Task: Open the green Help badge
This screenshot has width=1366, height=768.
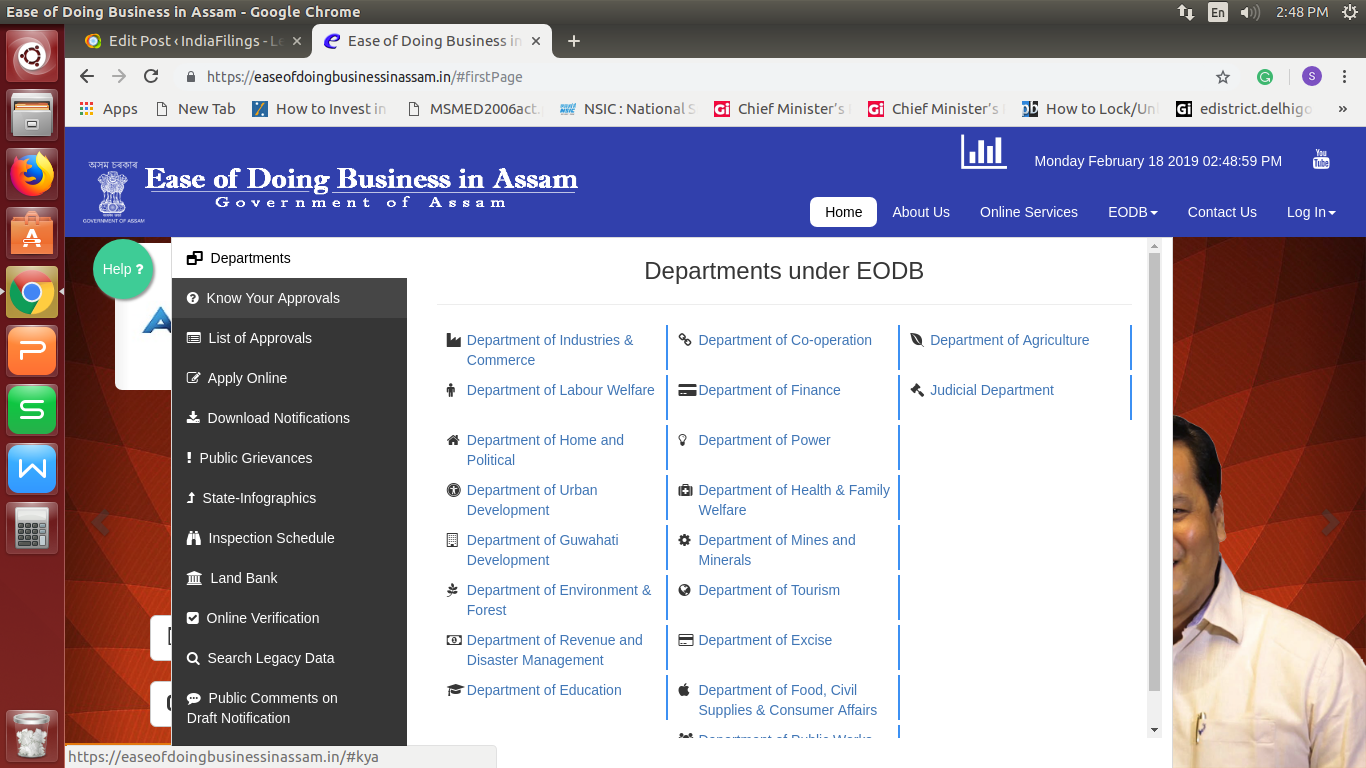Action: pyautogui.click(x=122, y=269)
